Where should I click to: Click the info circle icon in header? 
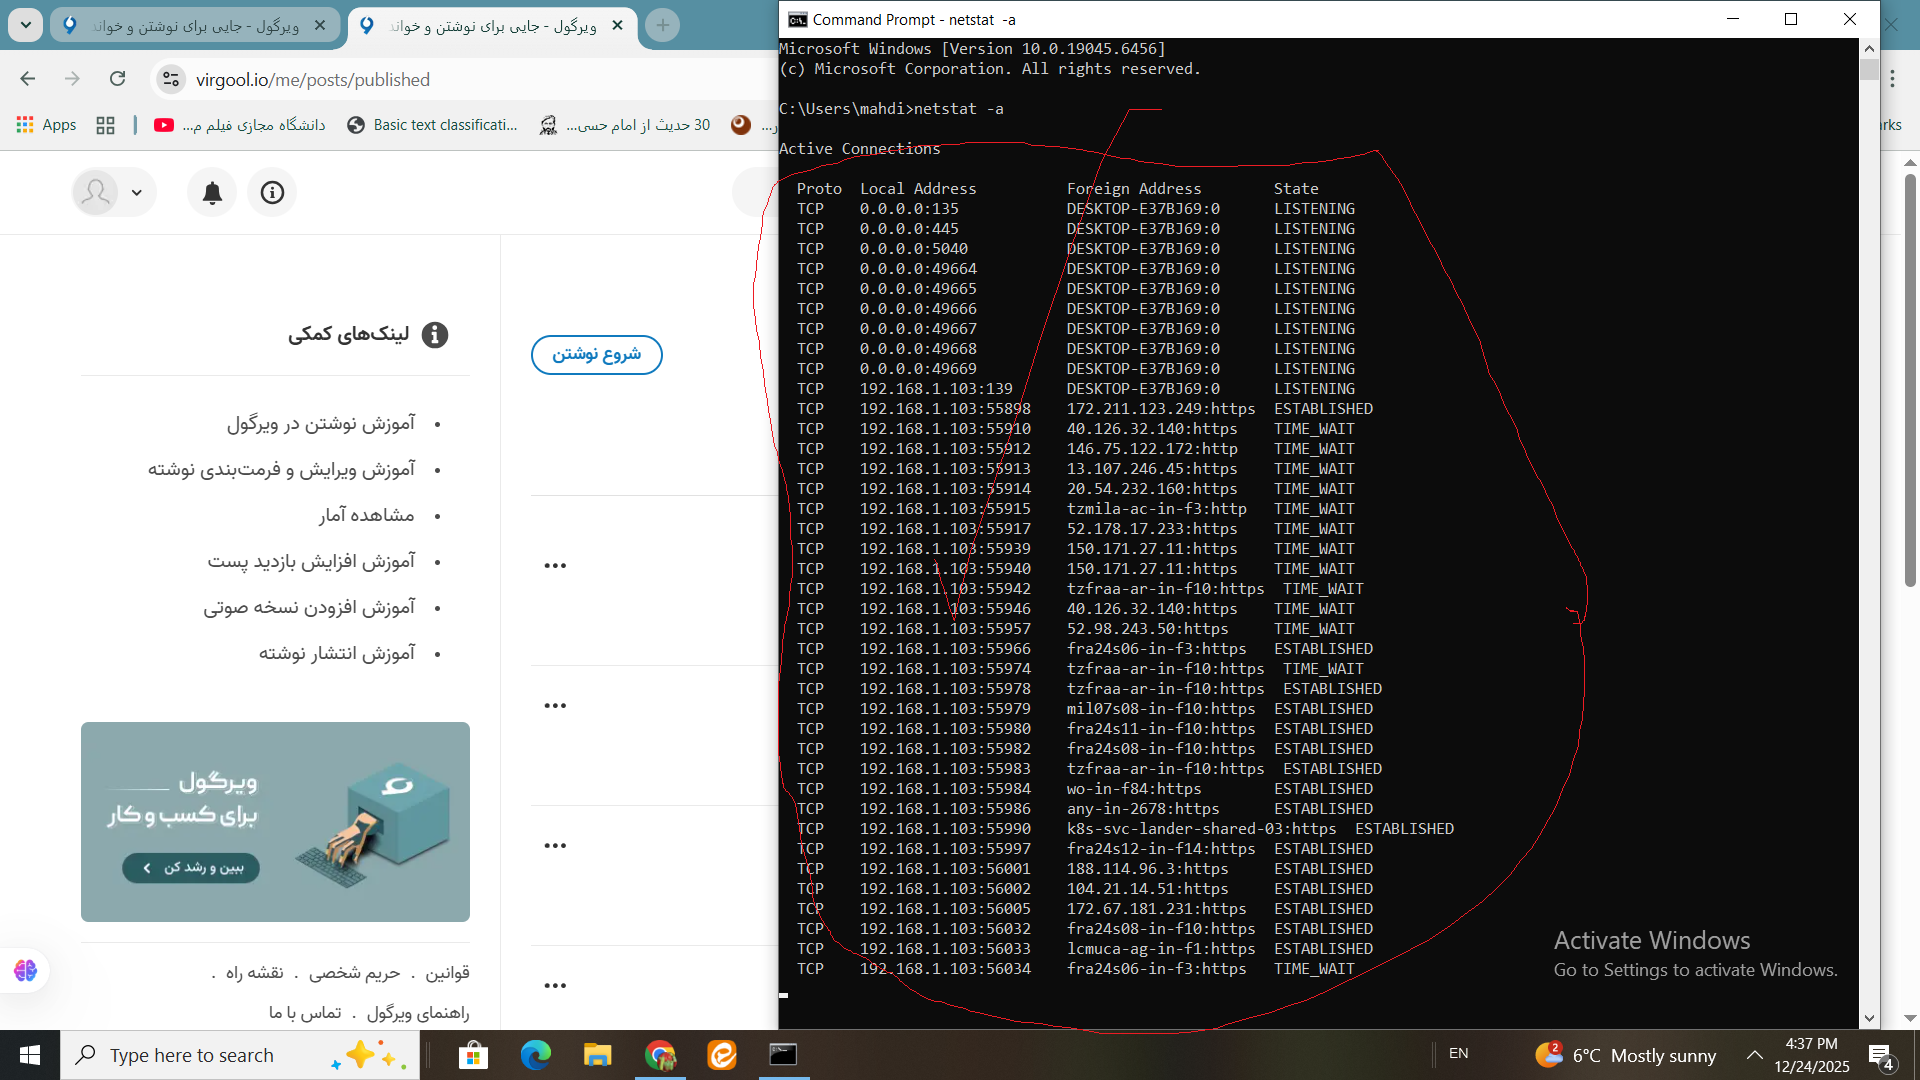(x=272, y=192)
